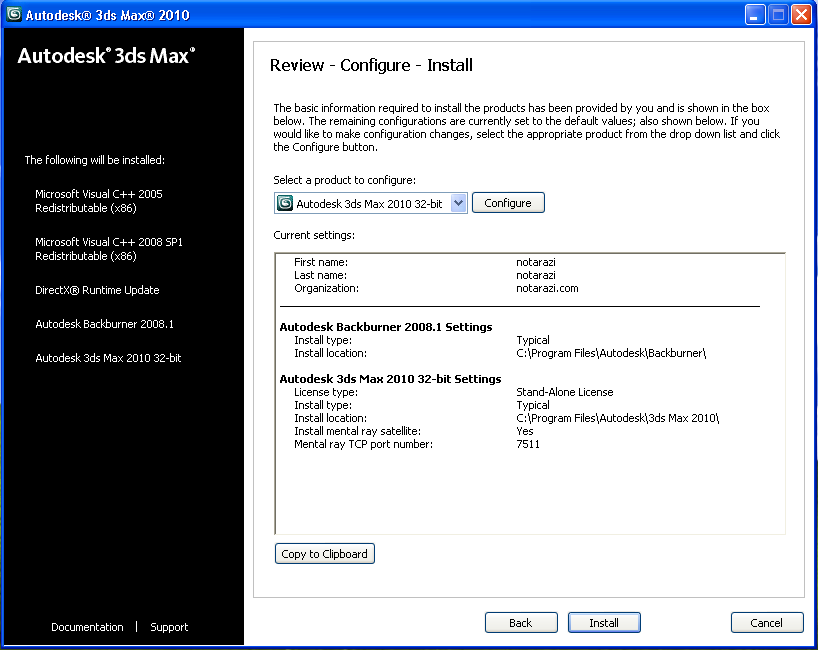Go Back to the previous step
This screenshot has width=818, height=650.
[521, 622]
